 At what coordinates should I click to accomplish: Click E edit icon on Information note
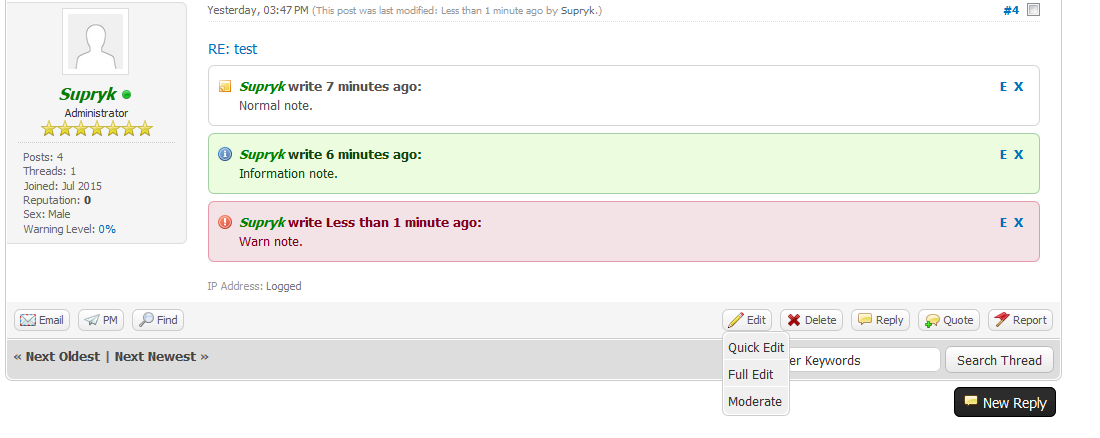(x=1003, y=155)
